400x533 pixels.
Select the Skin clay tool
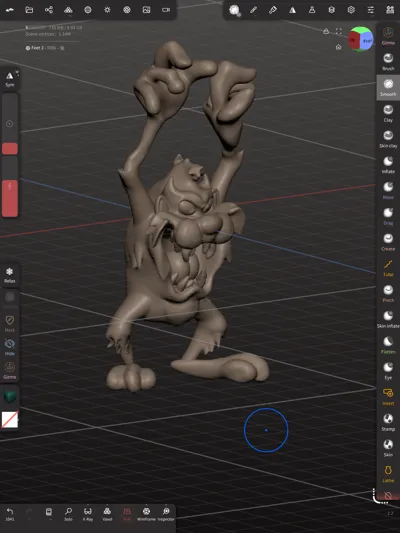click(388, 139)
